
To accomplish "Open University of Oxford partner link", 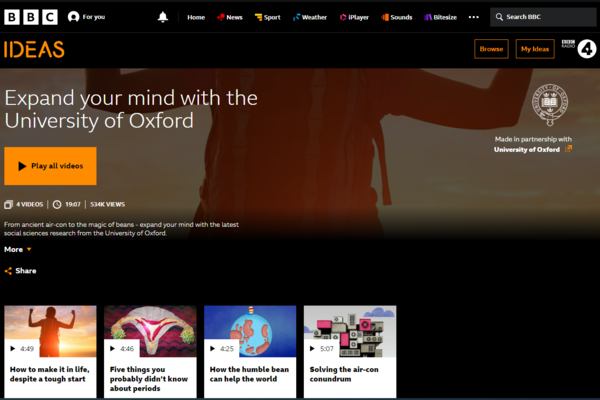I will tap(527, 150).
